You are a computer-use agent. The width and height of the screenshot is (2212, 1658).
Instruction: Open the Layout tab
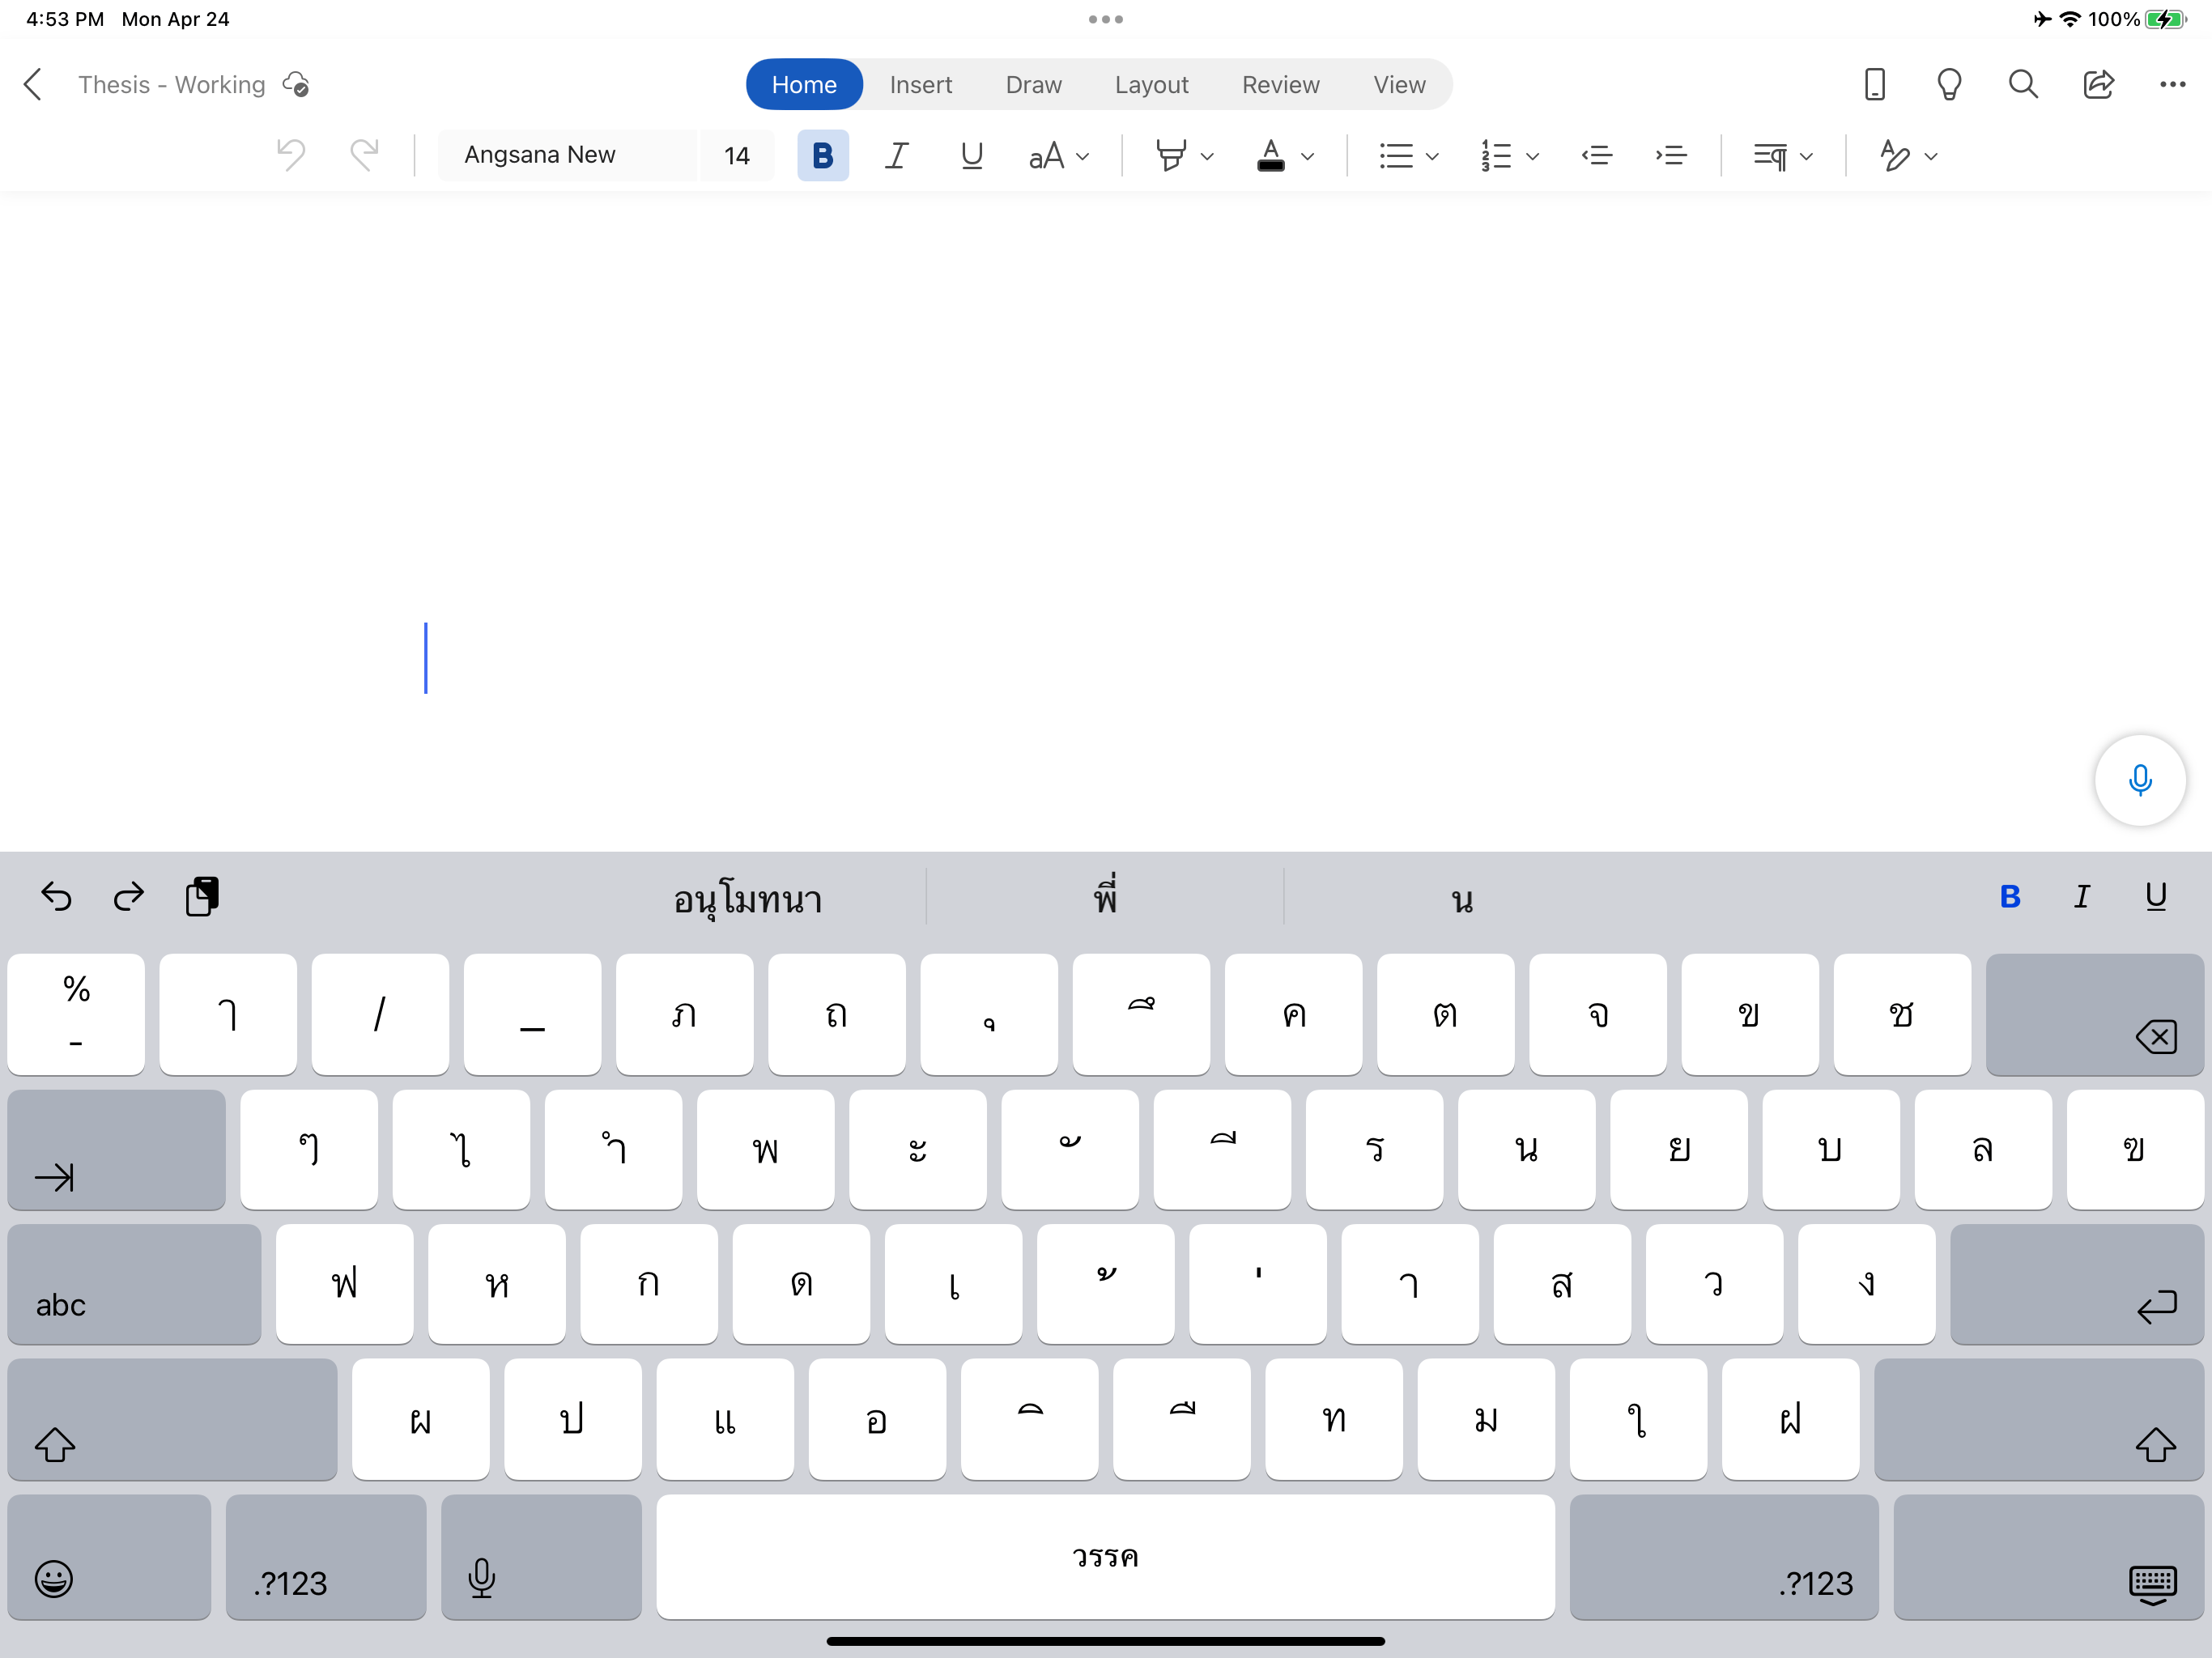tap(1151, 85)
